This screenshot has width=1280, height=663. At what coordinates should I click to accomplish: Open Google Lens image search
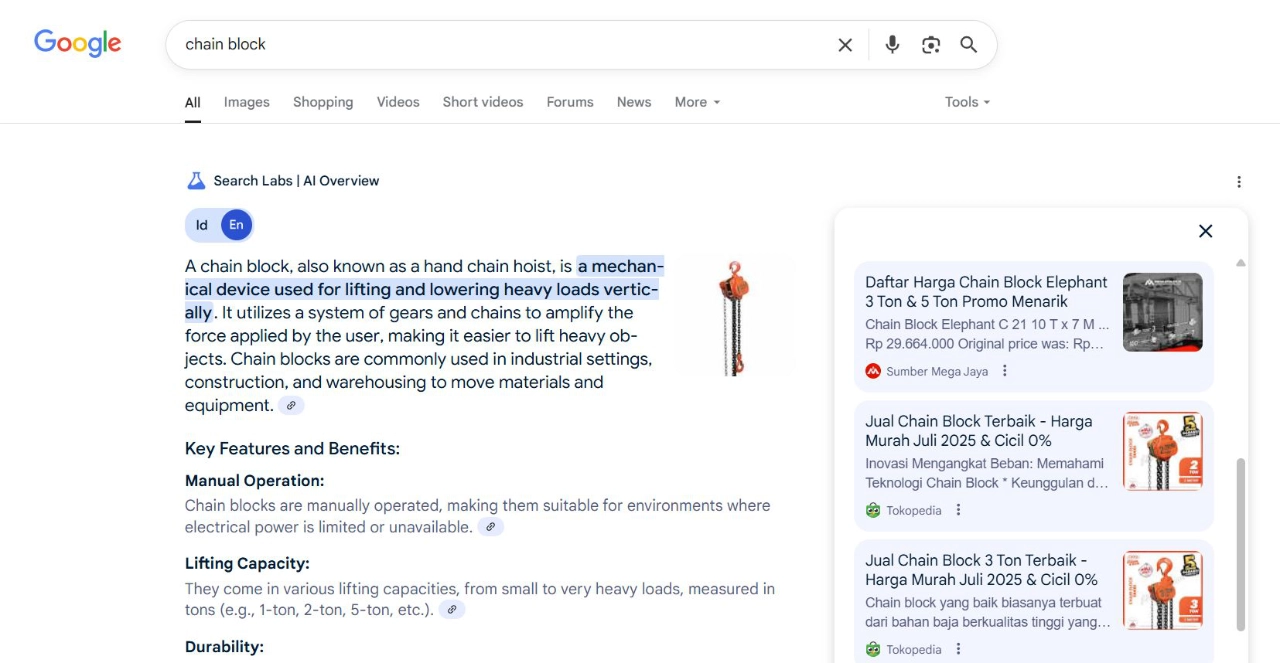[x=931, y=45]
